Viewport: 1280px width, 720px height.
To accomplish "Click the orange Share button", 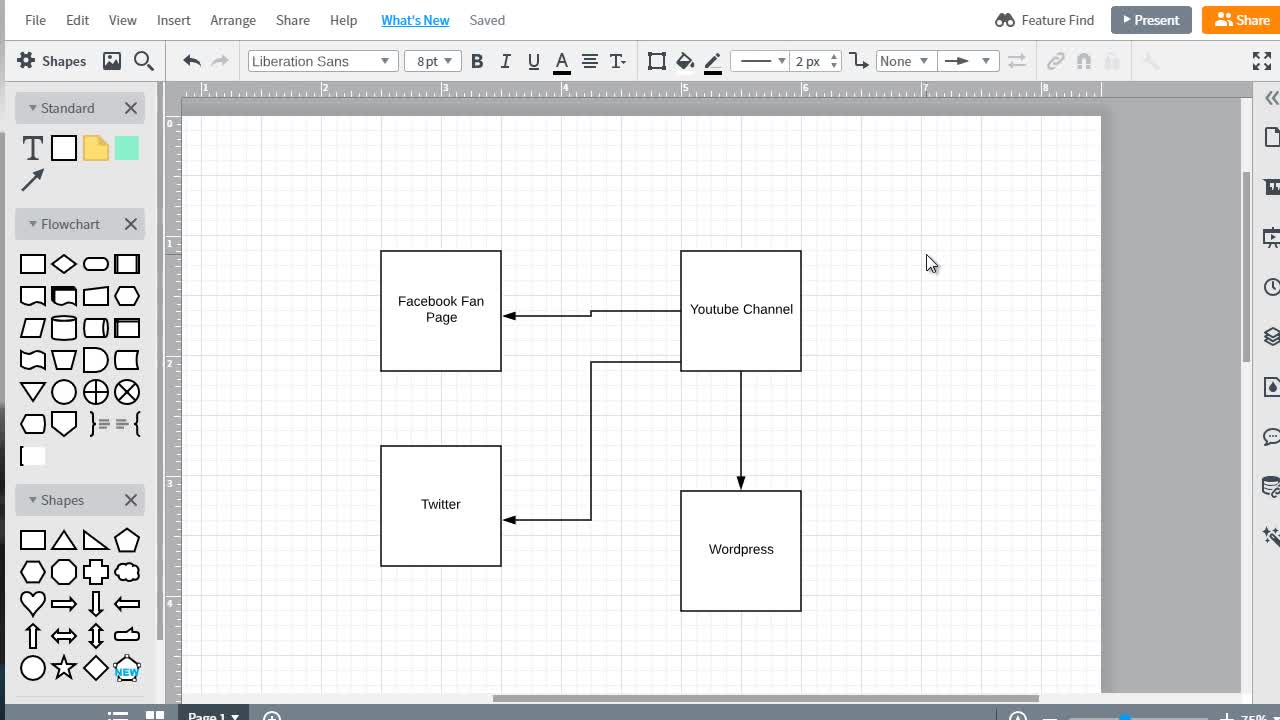I will tap(1241, 20).
